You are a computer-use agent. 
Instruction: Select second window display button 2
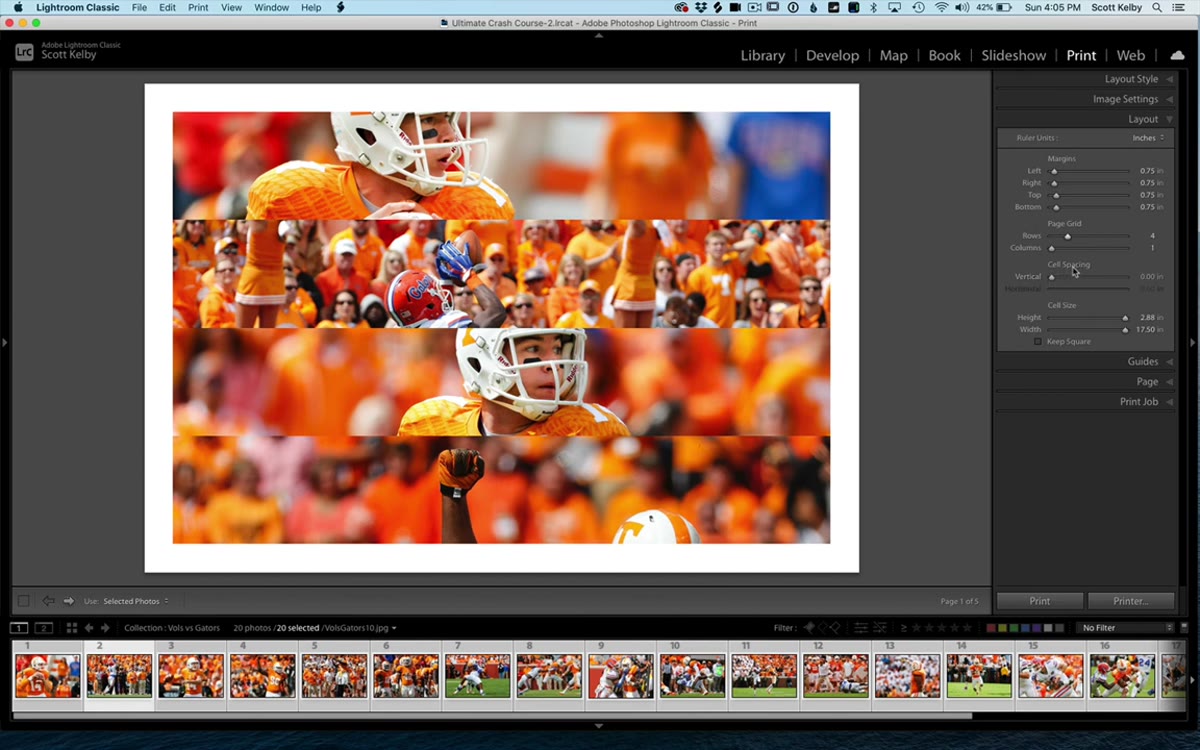(x=43, y=628)
